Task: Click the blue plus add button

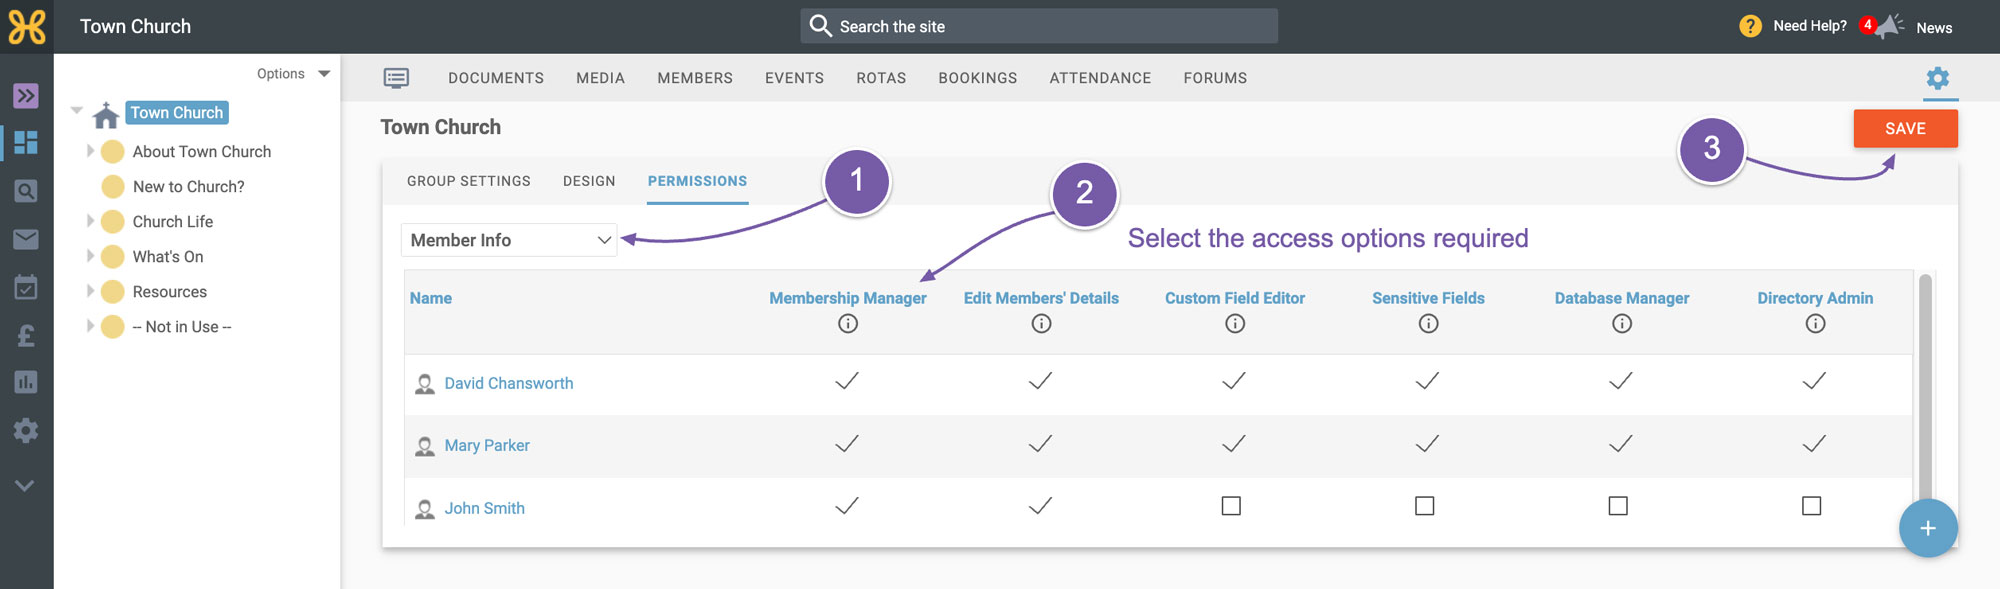Action: point(1928,528)
